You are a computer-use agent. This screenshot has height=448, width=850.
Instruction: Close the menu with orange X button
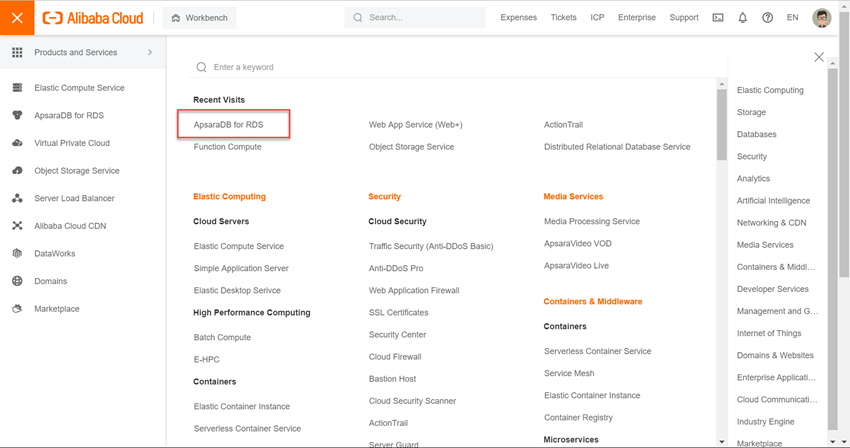tap(17, 18)
